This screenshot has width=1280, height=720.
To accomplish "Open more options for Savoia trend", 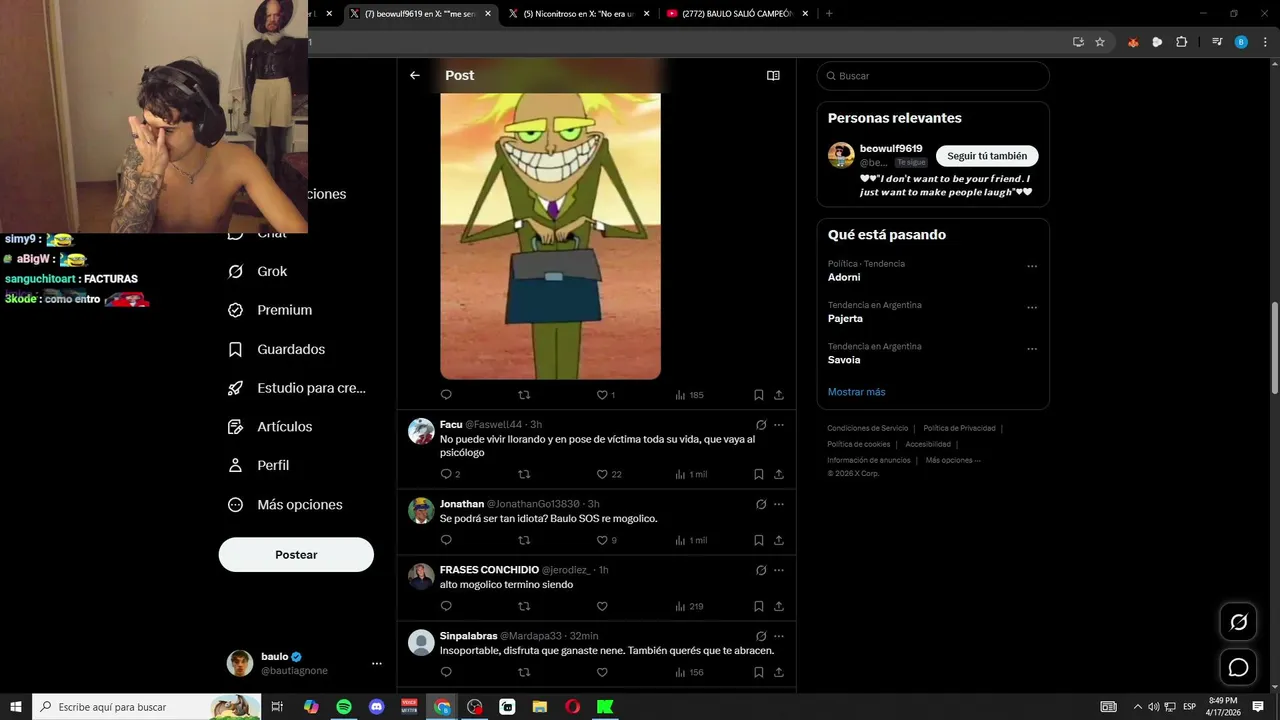I will coord(1032,349).
